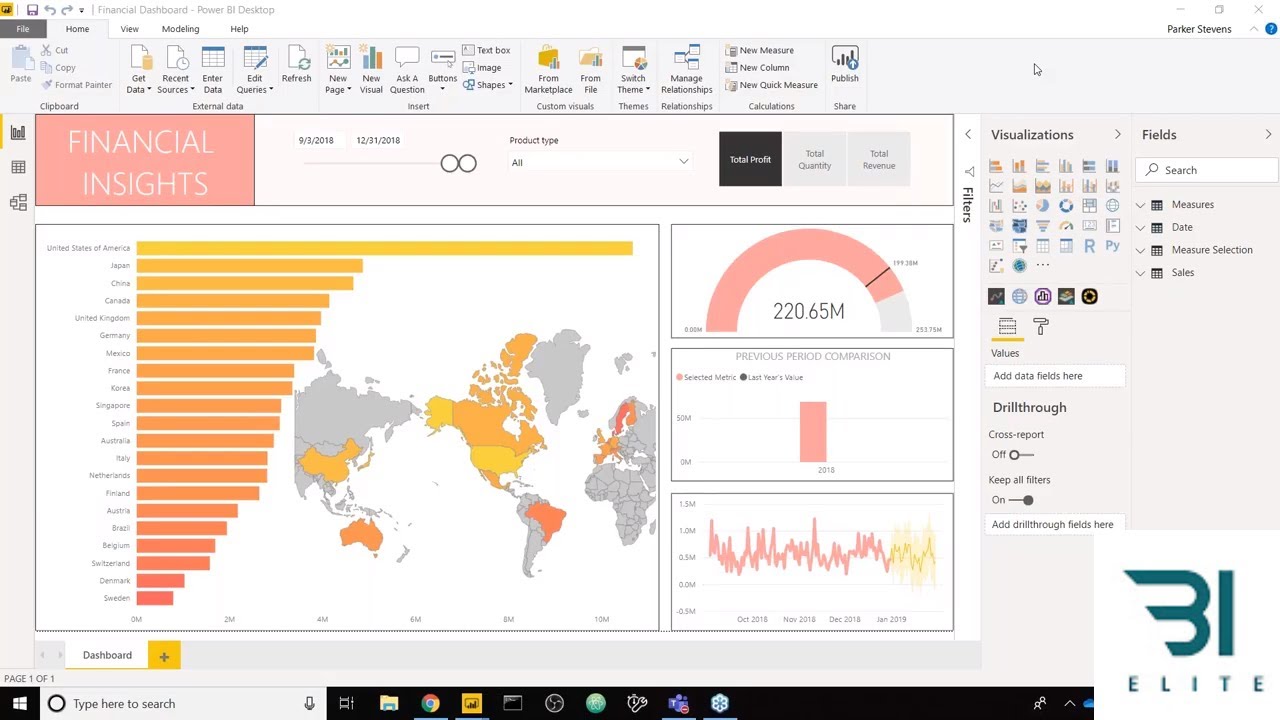This screenshot has height=720, width=1280.
Task: Add a Python visual
Action: pos(1113,245)
